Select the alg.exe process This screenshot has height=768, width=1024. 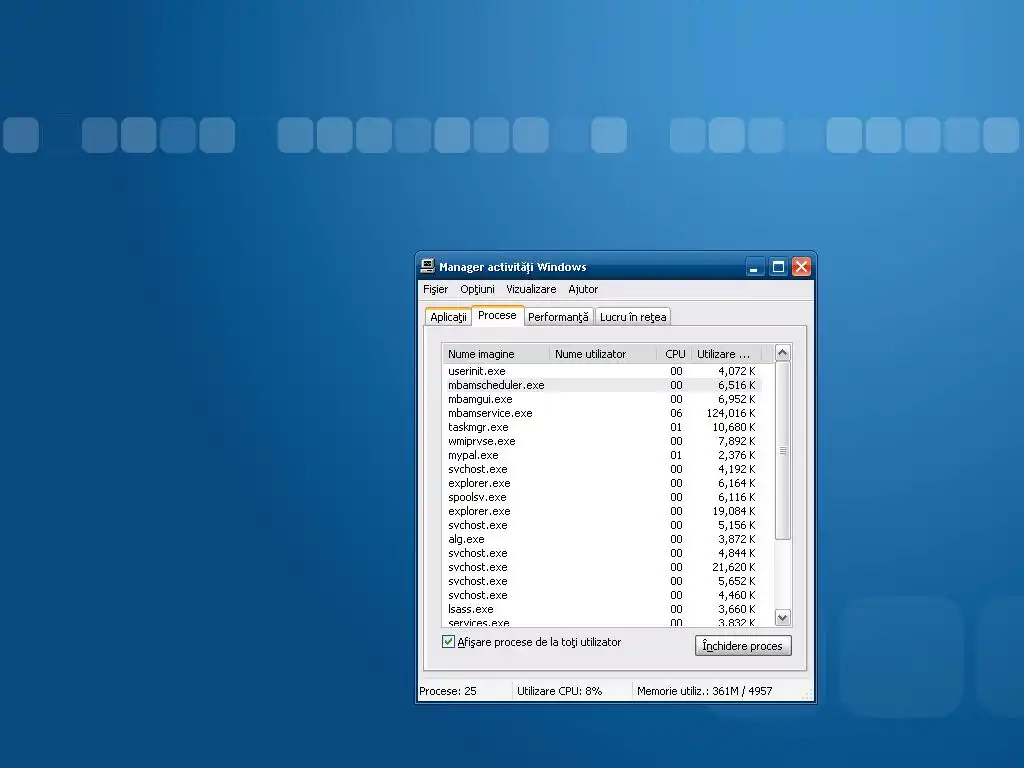601,539
